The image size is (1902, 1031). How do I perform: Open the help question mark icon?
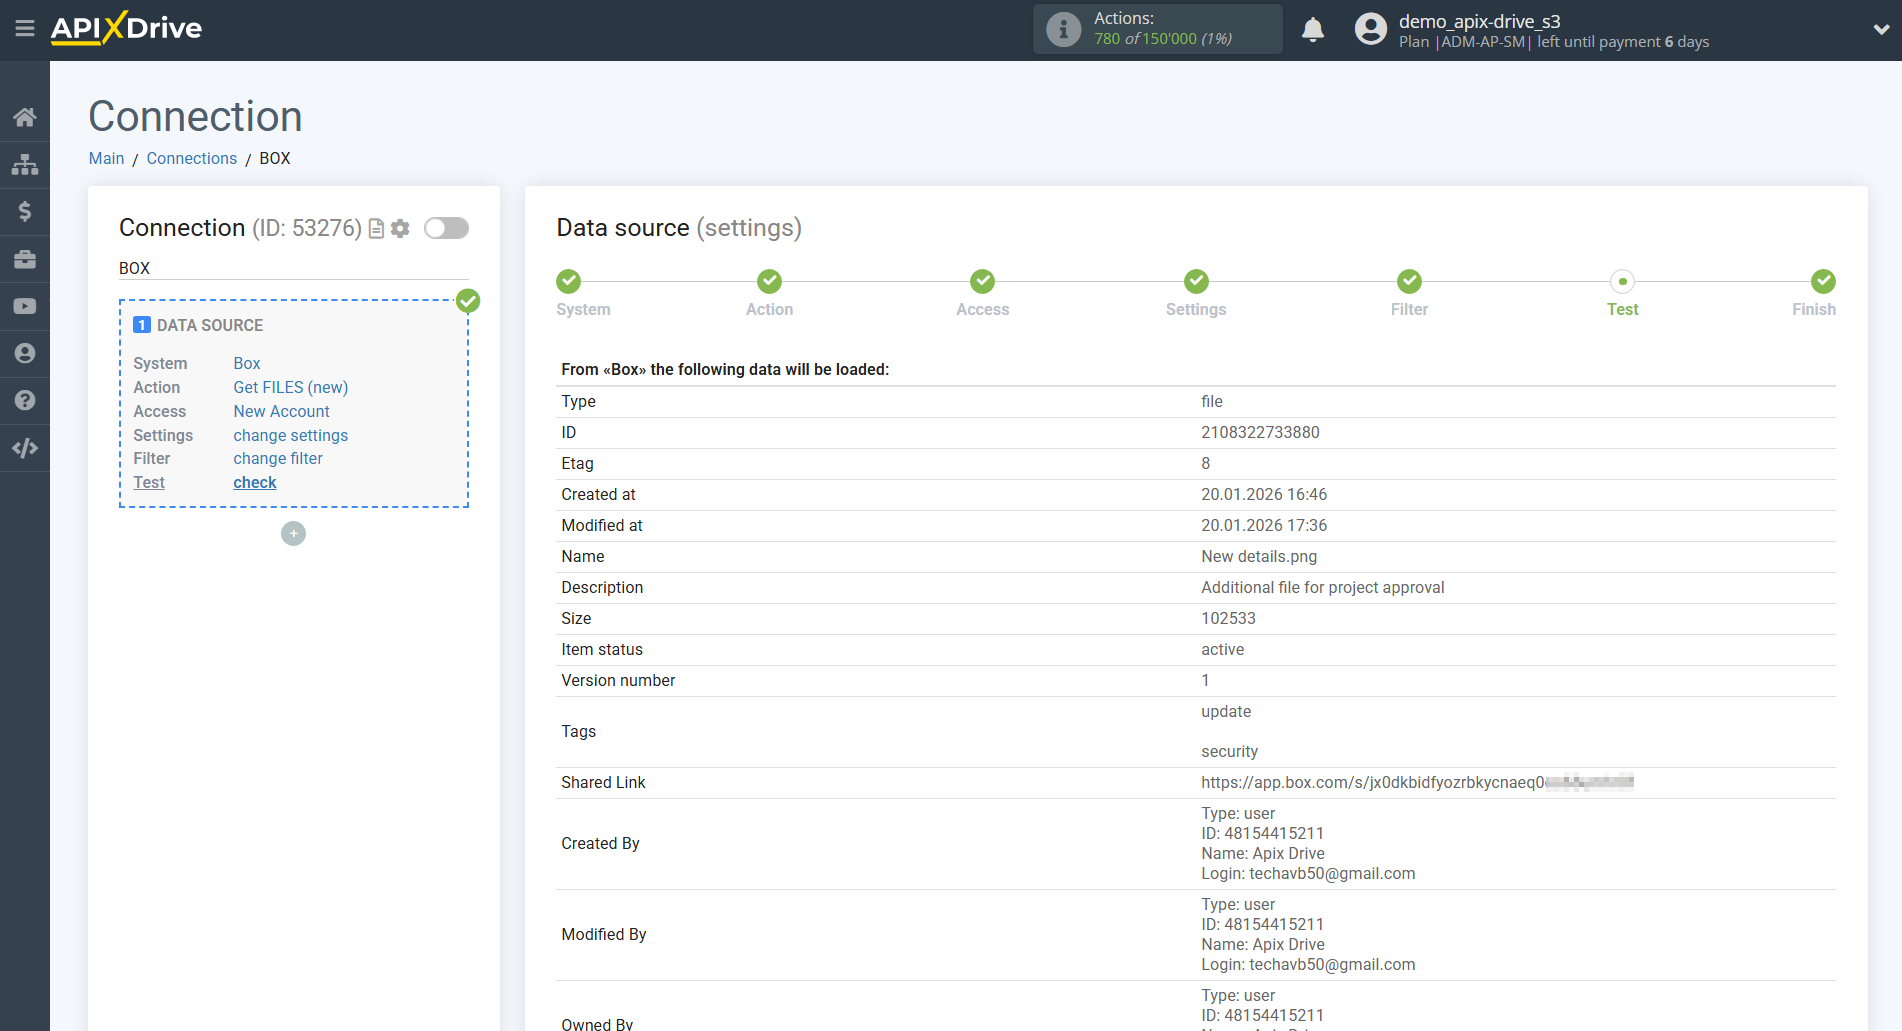pos(25,400)
